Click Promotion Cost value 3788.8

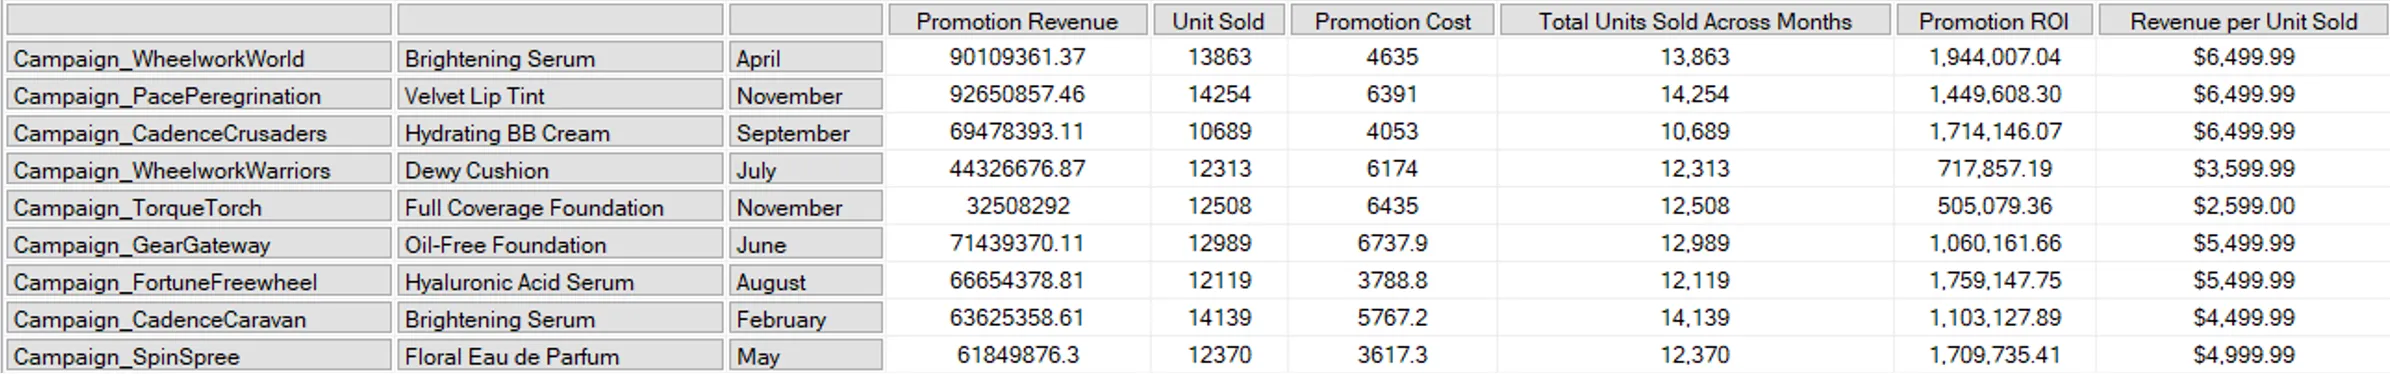(1392, 280)
